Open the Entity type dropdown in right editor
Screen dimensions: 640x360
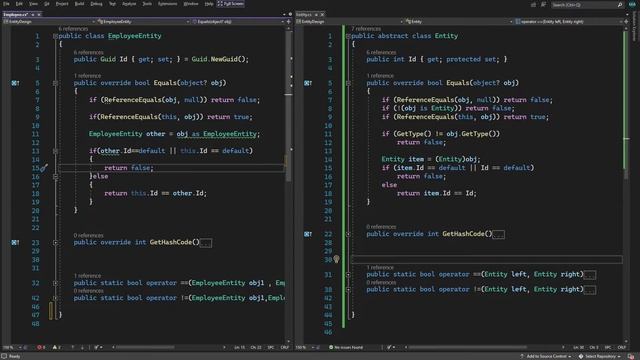pos(459,22)
